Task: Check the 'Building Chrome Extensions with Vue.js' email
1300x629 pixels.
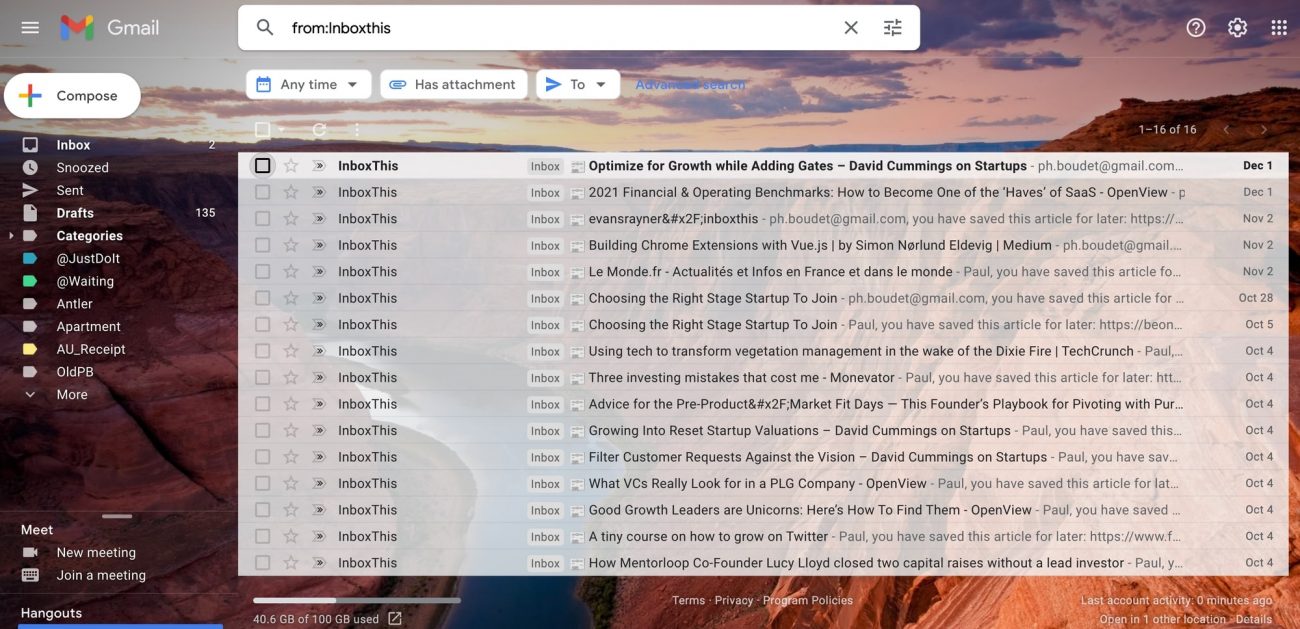Action: coord(262,245)
